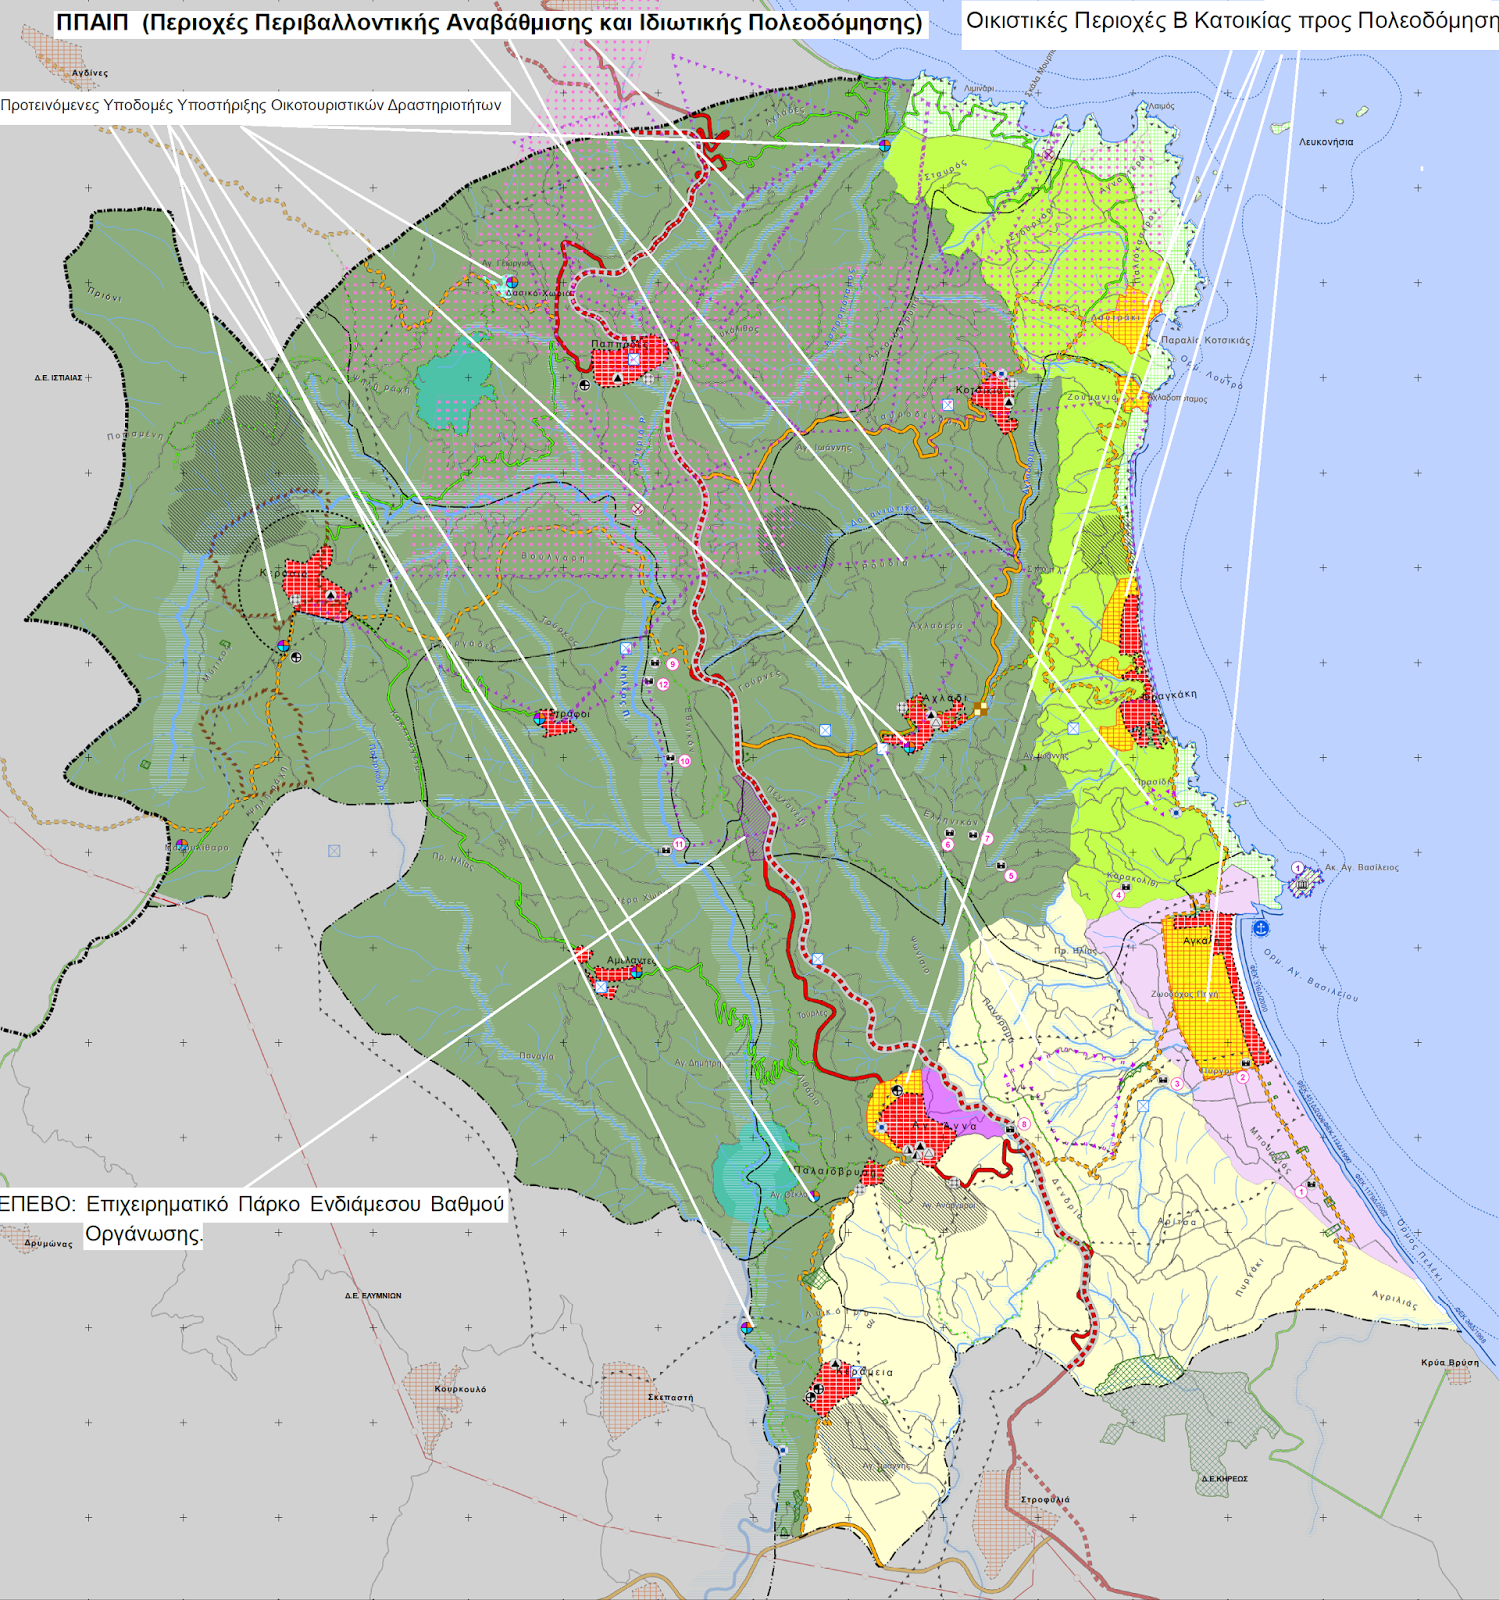1499x1600 pixels.
Task: Click the 'Παραλία Κοτσικιάς' label
Action: pos(1205,340)
